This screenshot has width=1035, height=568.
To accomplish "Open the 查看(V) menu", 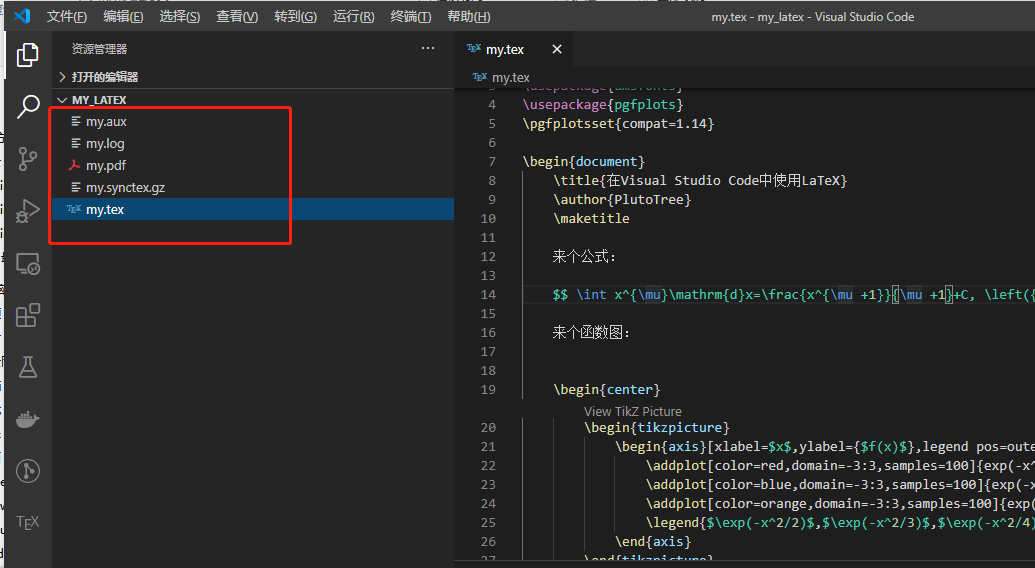I will point(237,16).
